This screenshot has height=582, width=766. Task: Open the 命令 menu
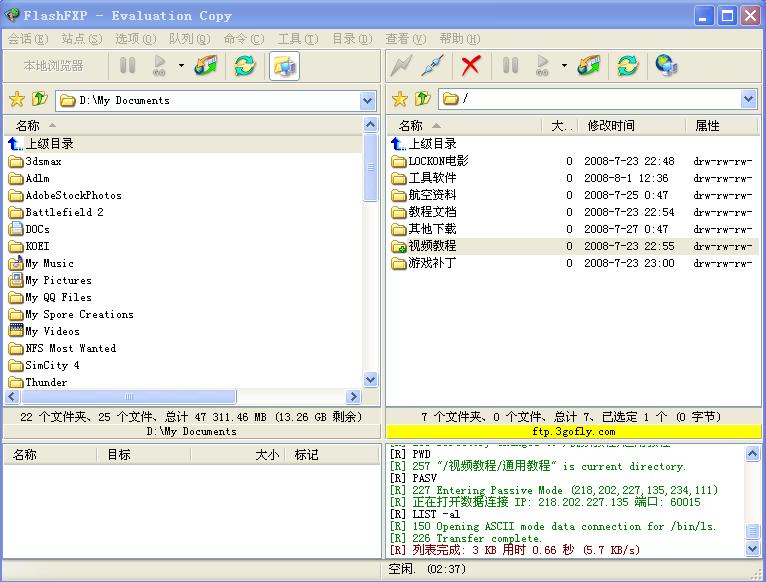click(244, 39)
